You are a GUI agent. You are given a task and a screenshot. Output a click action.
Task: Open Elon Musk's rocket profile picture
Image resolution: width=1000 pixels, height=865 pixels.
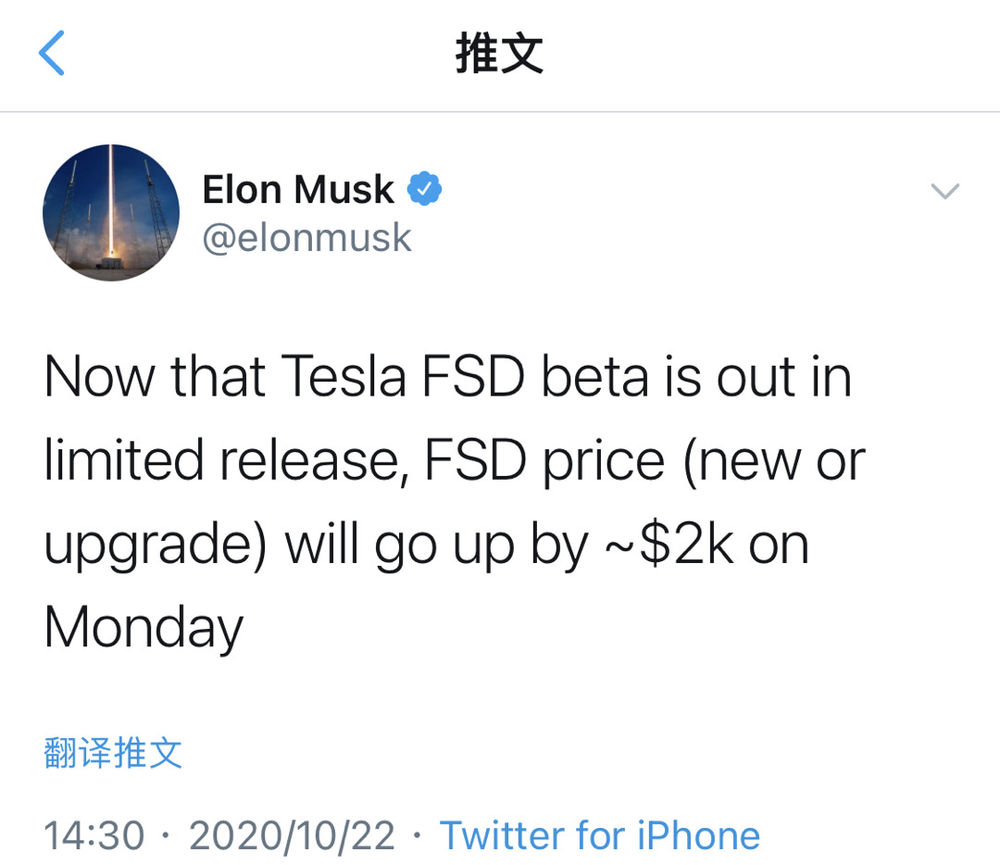click(111, 212)
